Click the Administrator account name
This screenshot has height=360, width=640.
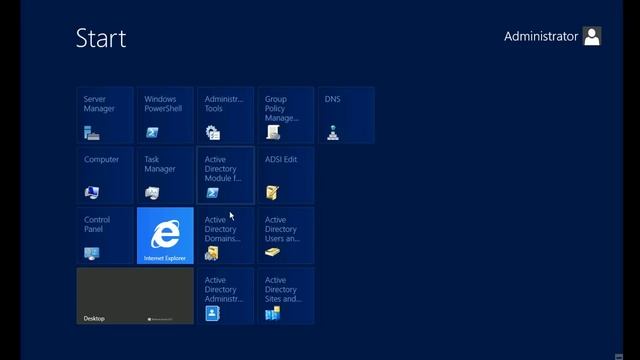[x=541, y=36]
